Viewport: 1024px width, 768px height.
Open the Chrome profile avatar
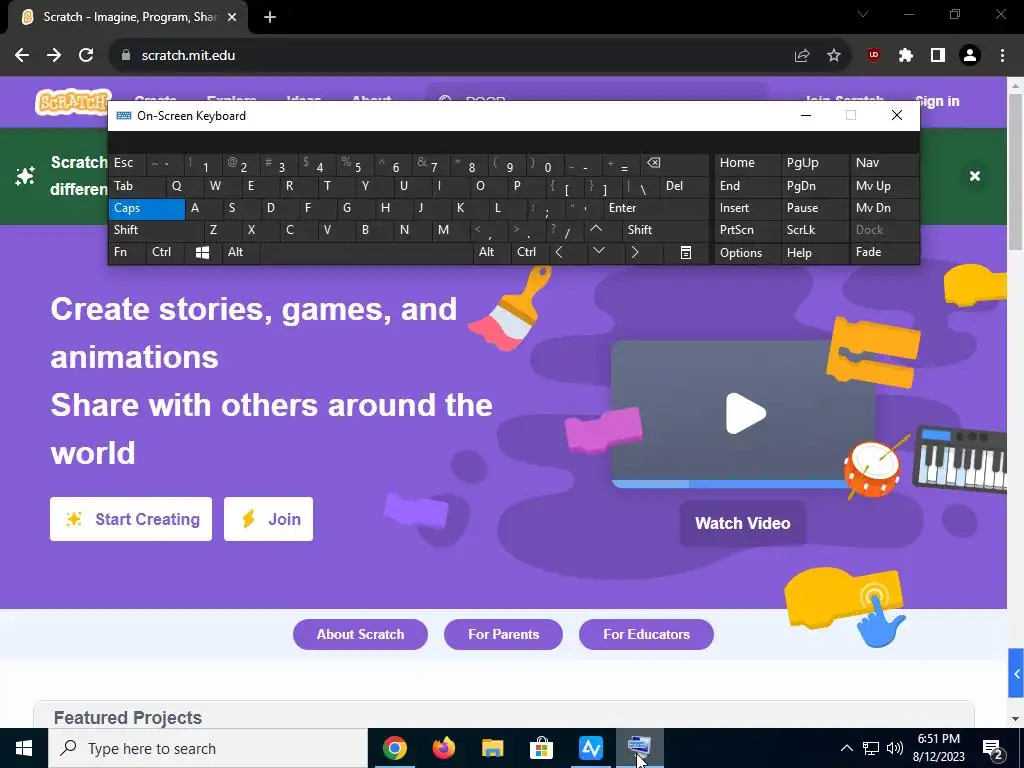(x=970, y=56)
